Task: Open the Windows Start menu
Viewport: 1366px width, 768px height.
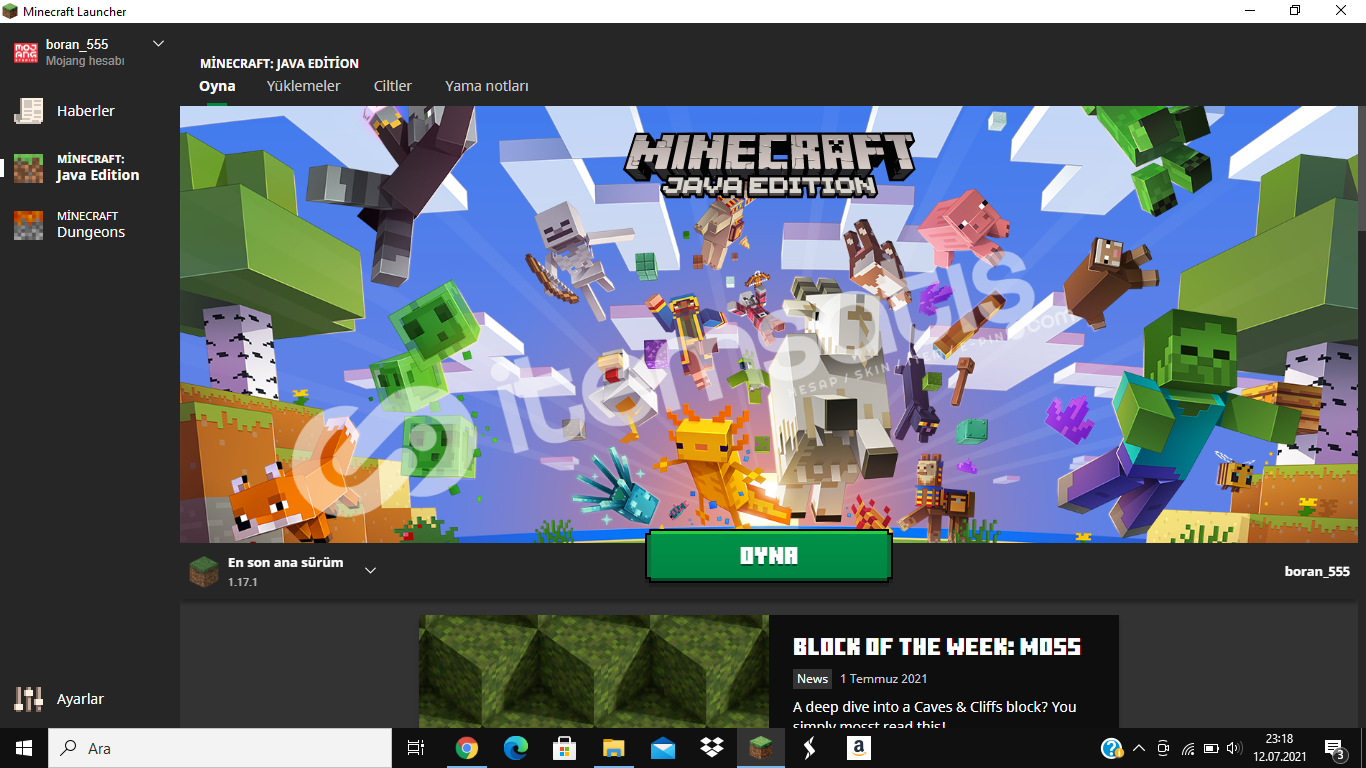Action: [x=23, y=748]
